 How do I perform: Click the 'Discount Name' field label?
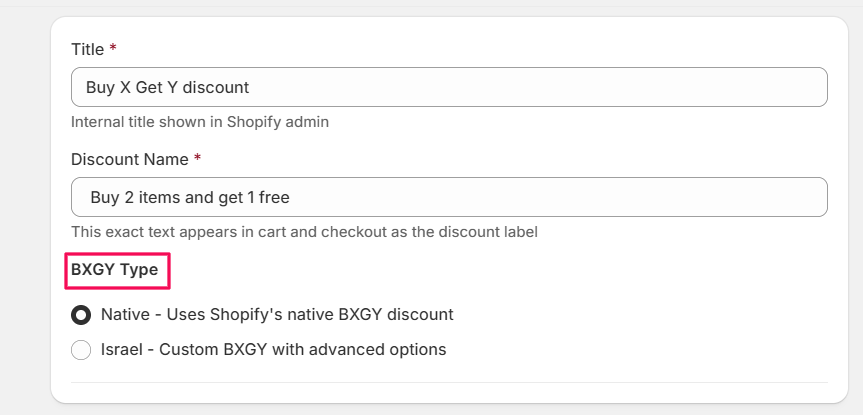point(130,158)
